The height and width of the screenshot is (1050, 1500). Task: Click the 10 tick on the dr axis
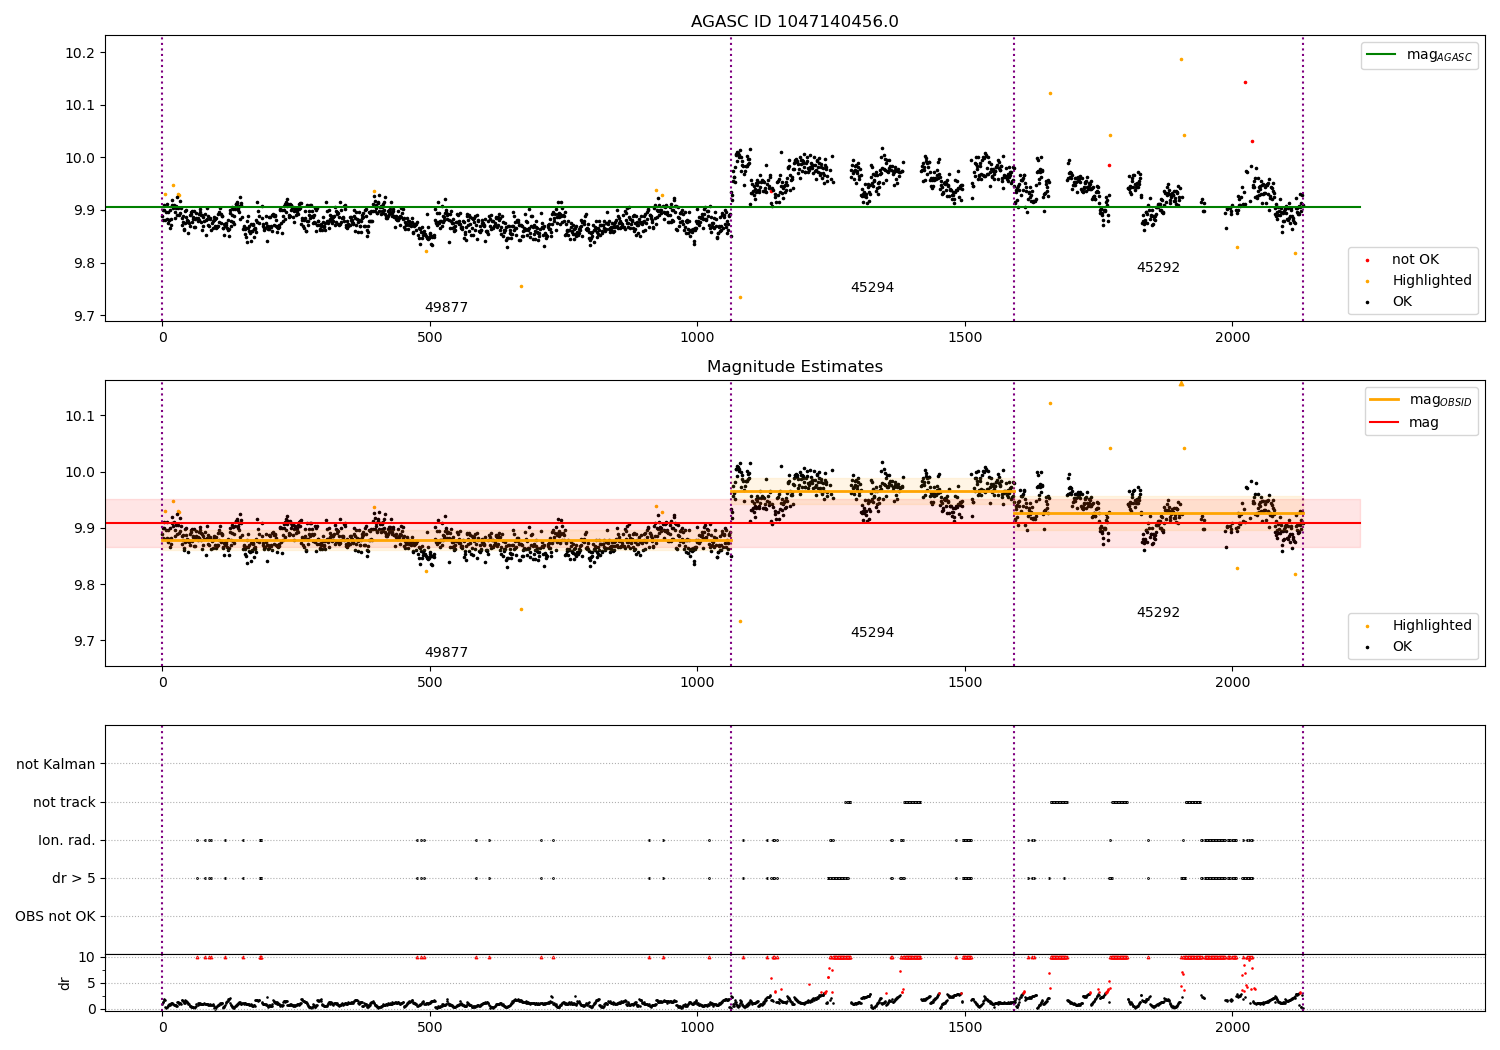tap(87, 957)
